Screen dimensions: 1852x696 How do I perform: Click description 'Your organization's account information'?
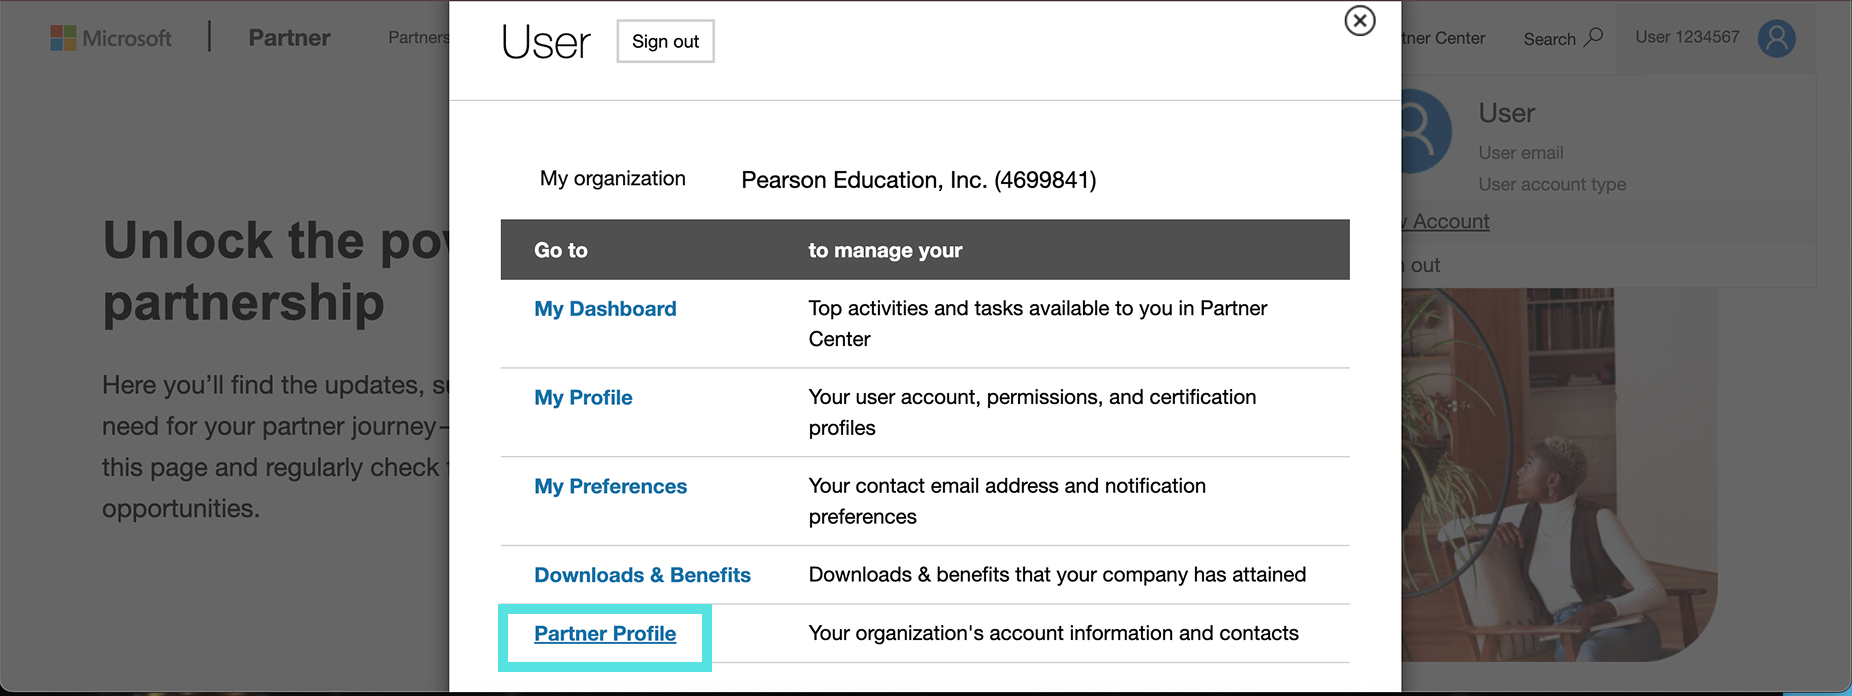click(1053, 633)
